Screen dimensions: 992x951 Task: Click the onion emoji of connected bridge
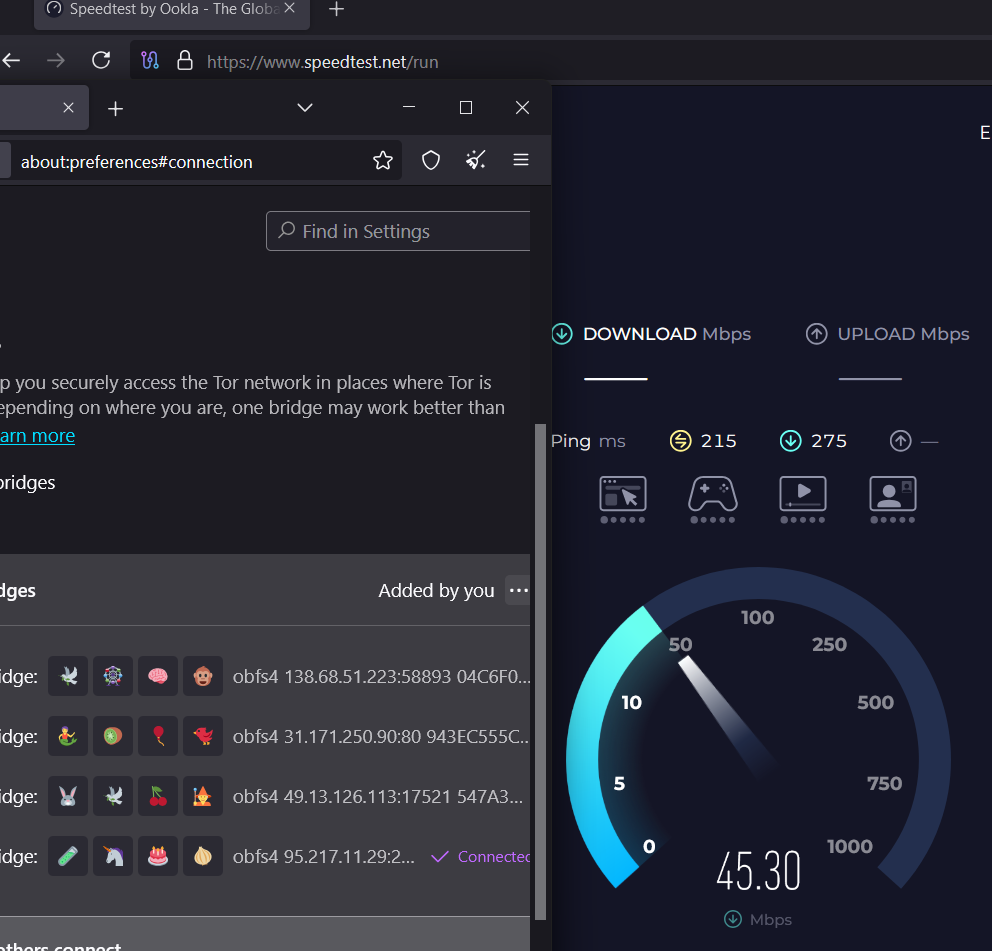[x=203, y=856]
